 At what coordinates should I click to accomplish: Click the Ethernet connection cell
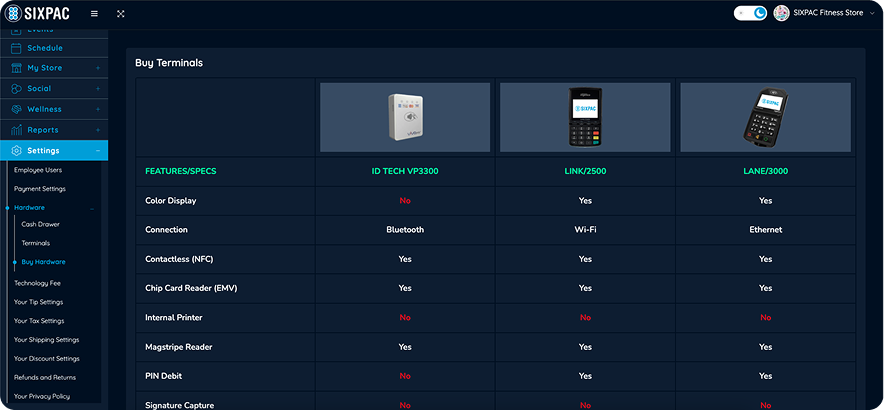[x=766, y=230]
